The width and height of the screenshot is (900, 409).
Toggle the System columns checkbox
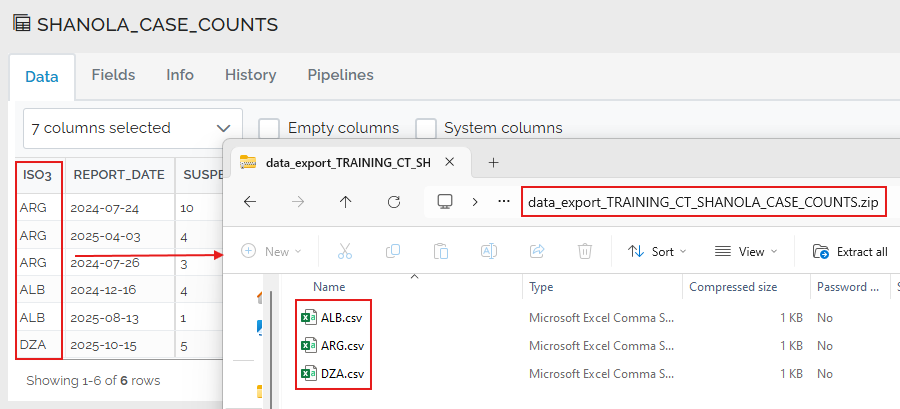click(426, 128)
